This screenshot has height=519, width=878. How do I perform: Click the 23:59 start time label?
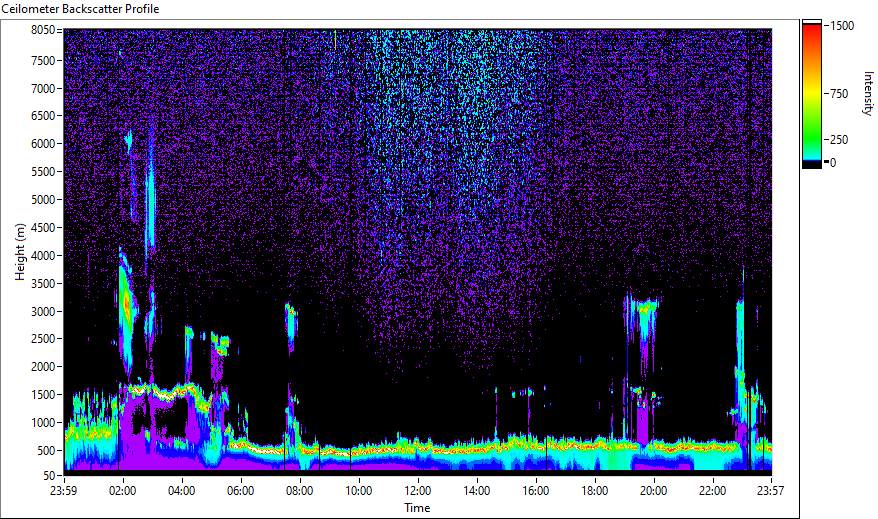pos(63,491)
